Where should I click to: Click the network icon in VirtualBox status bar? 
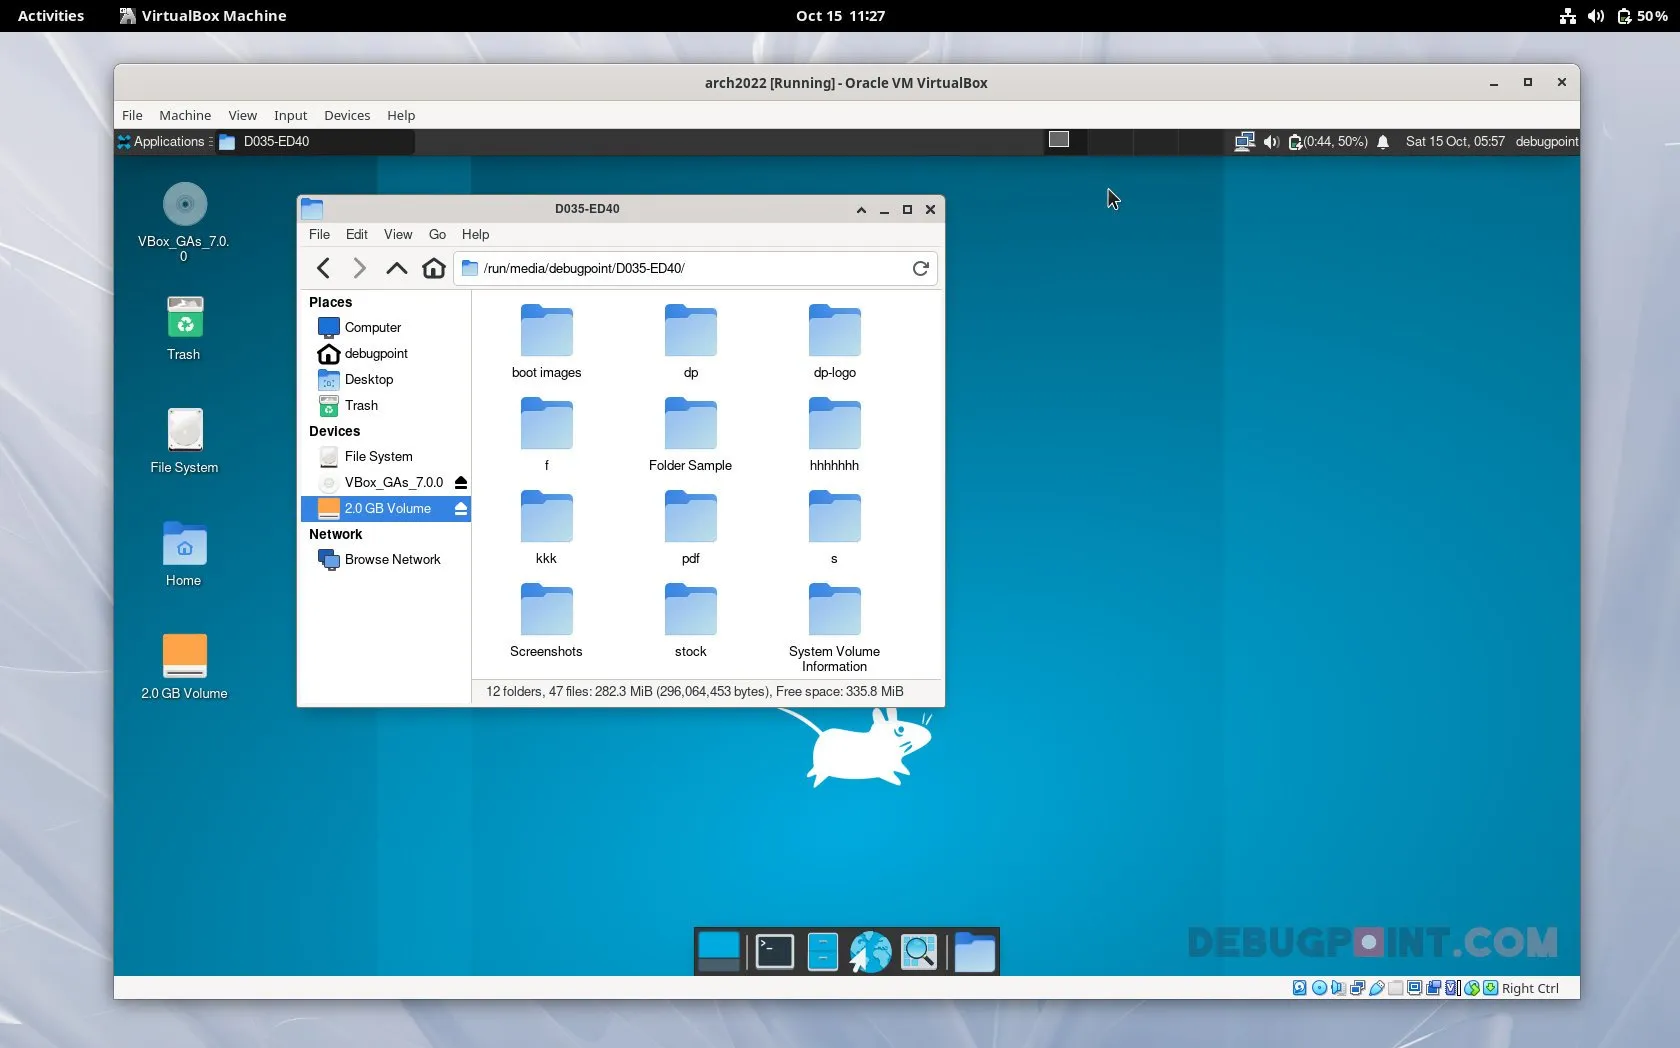point(1357,988)
